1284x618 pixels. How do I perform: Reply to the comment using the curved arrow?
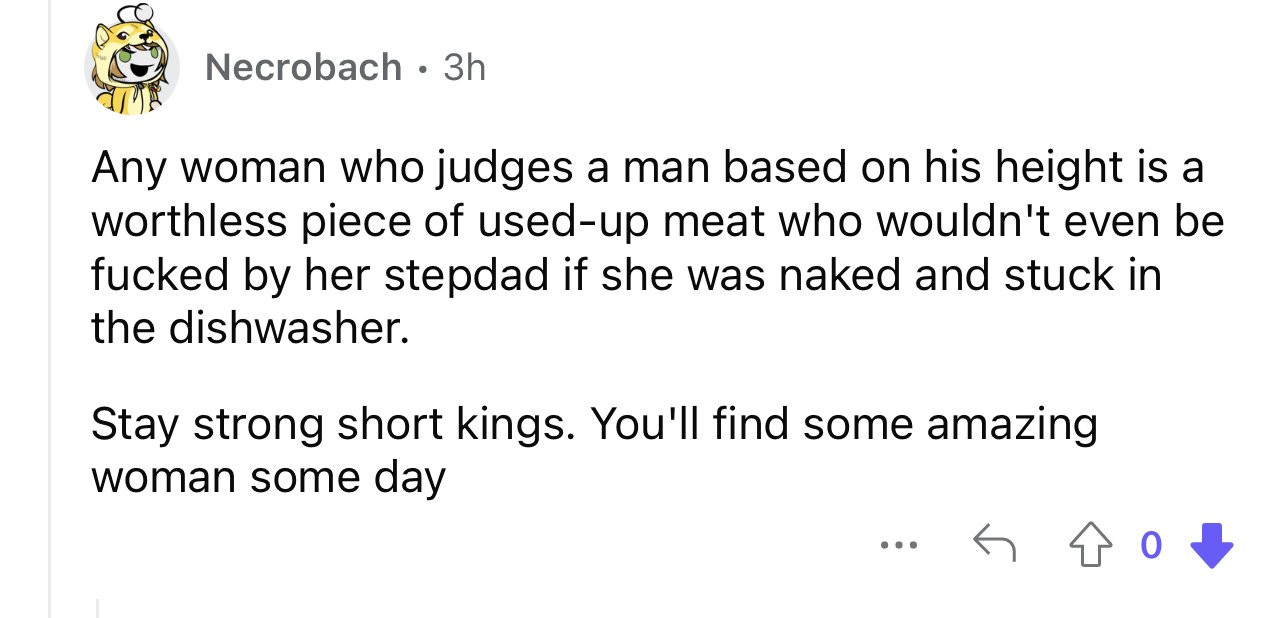click(995, 545)
